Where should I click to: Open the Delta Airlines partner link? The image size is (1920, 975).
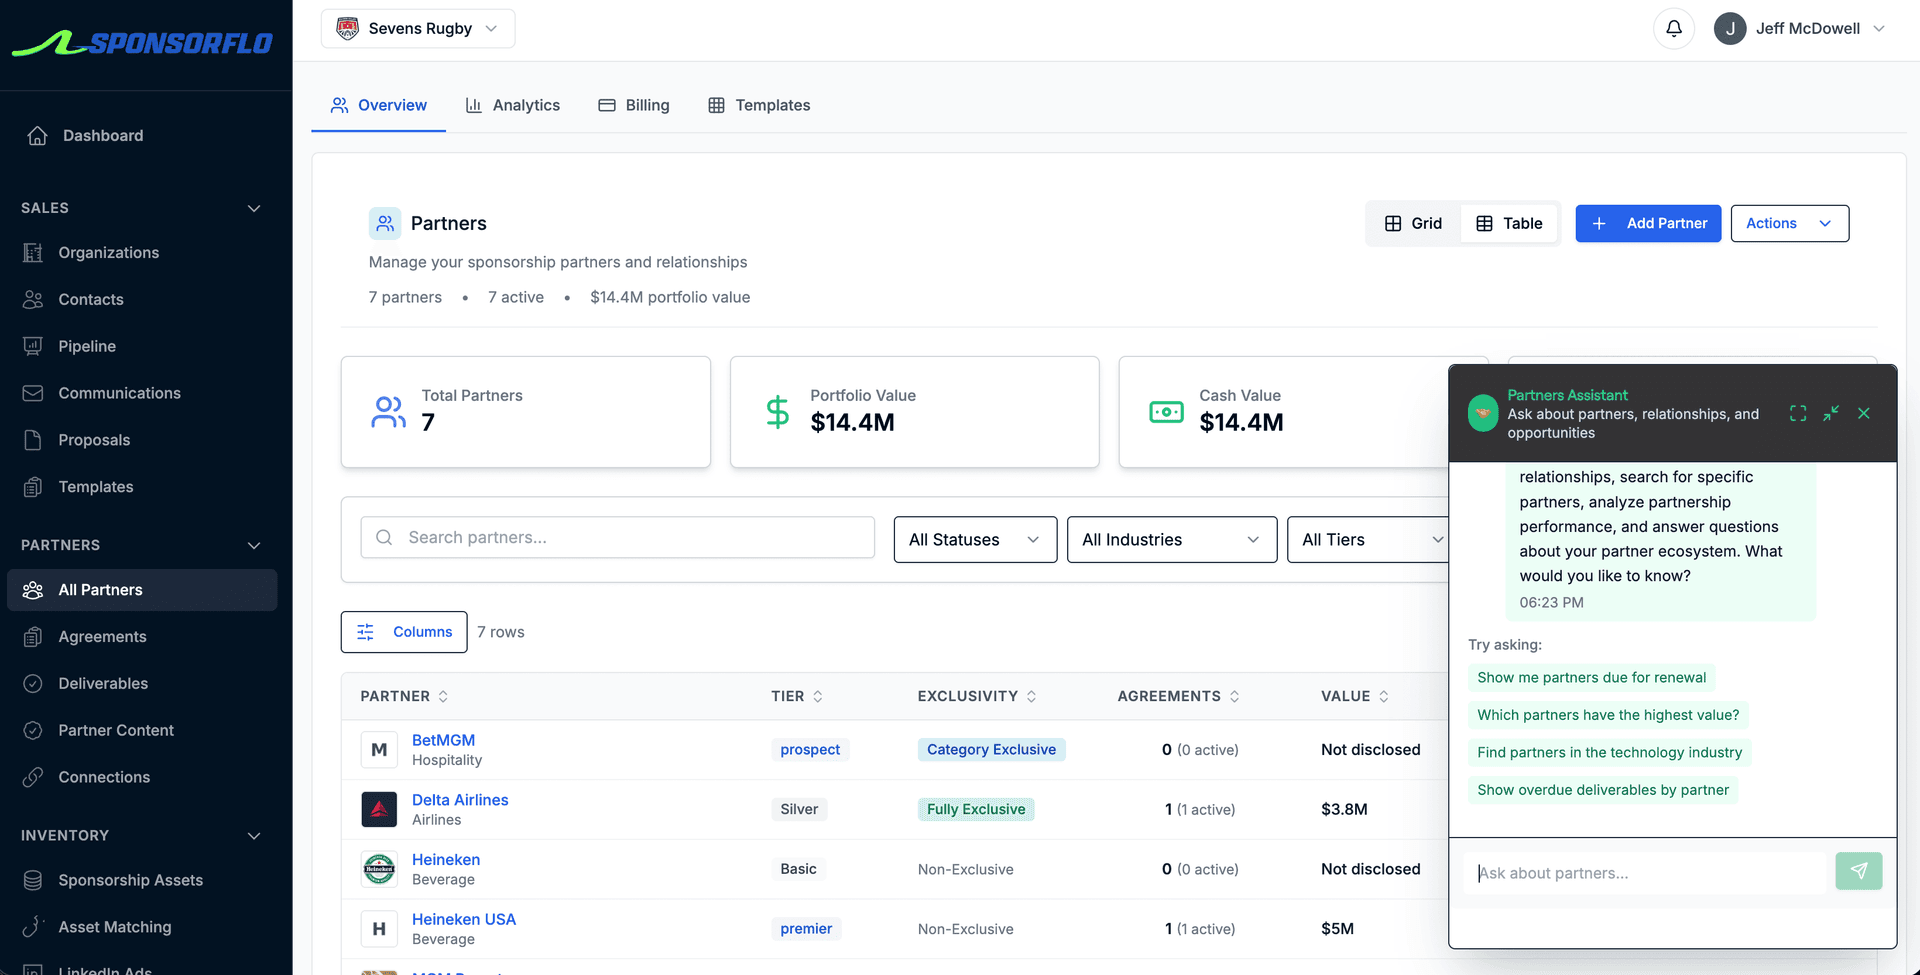tap(460, 799)
